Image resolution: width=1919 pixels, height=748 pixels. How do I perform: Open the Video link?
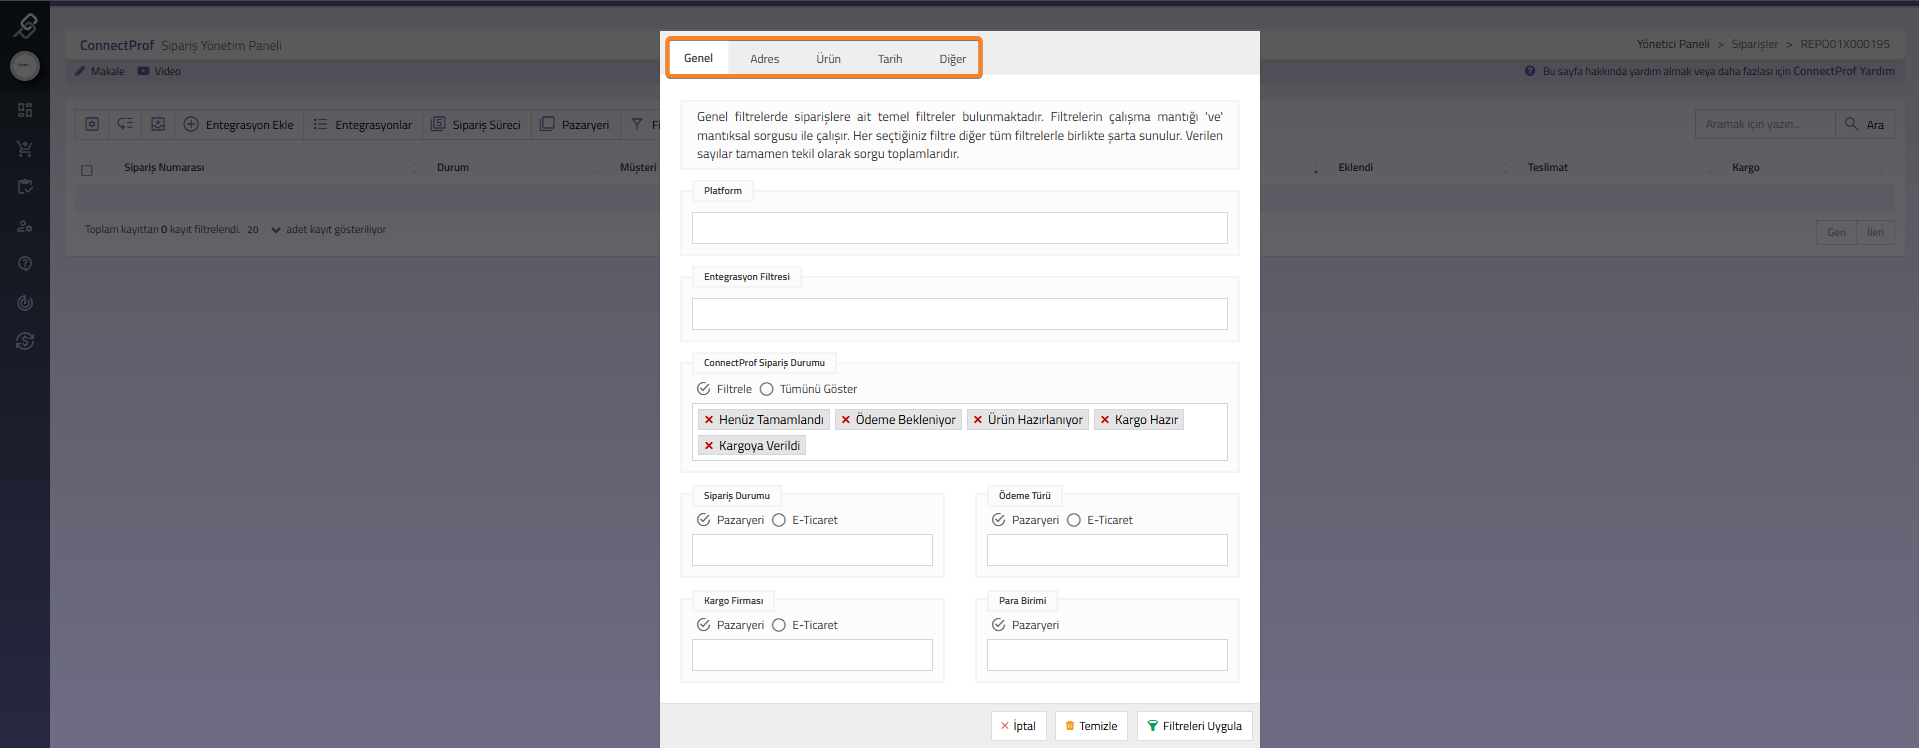click(x=159, y=71)
